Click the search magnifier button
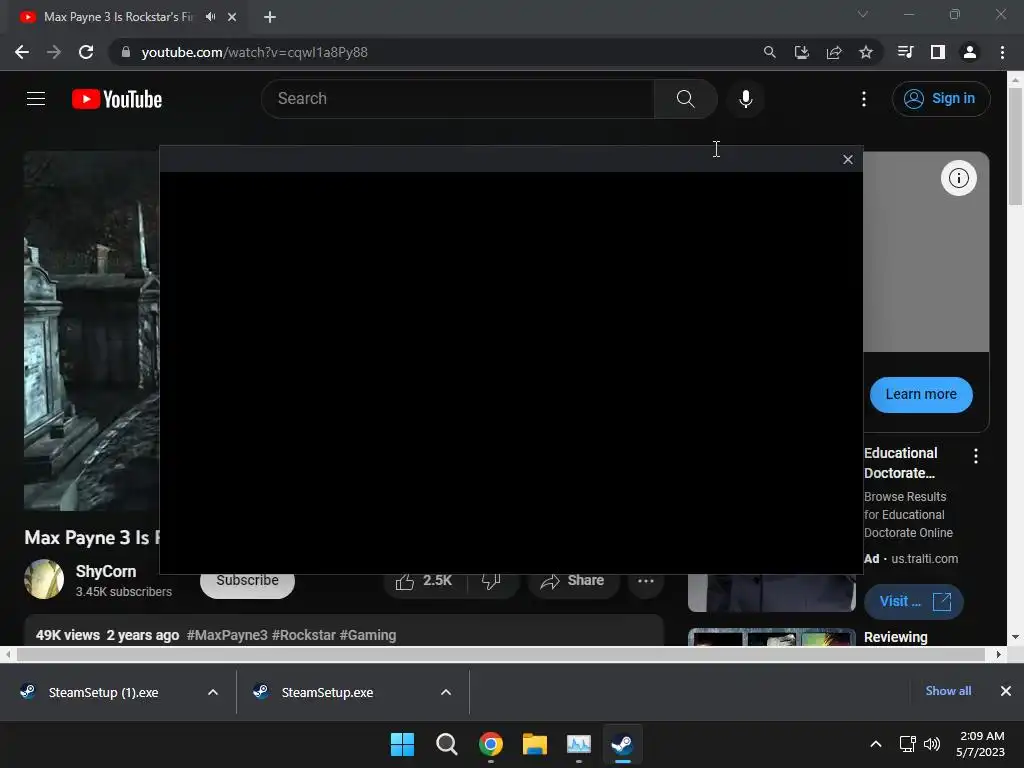Viewport: 1024px width, 768px height. [x=685, y=99]
